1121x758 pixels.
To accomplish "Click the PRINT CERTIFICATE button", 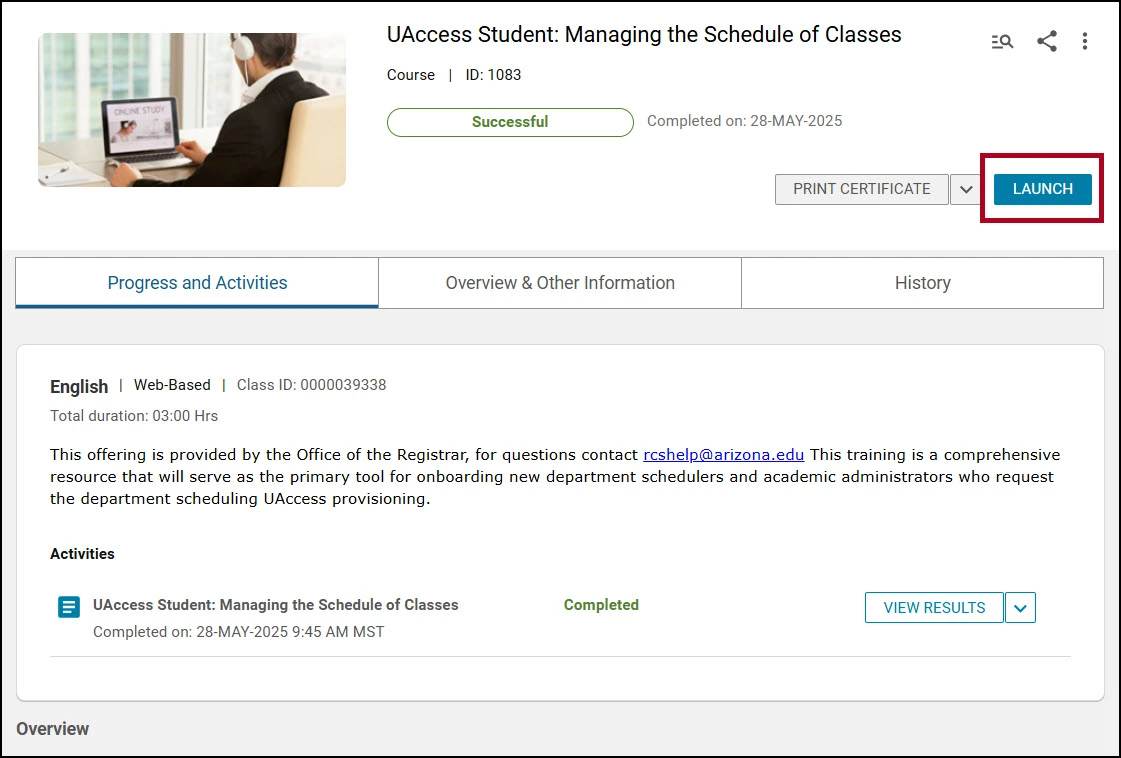I will pyautogui.click(x=861, y=190).
